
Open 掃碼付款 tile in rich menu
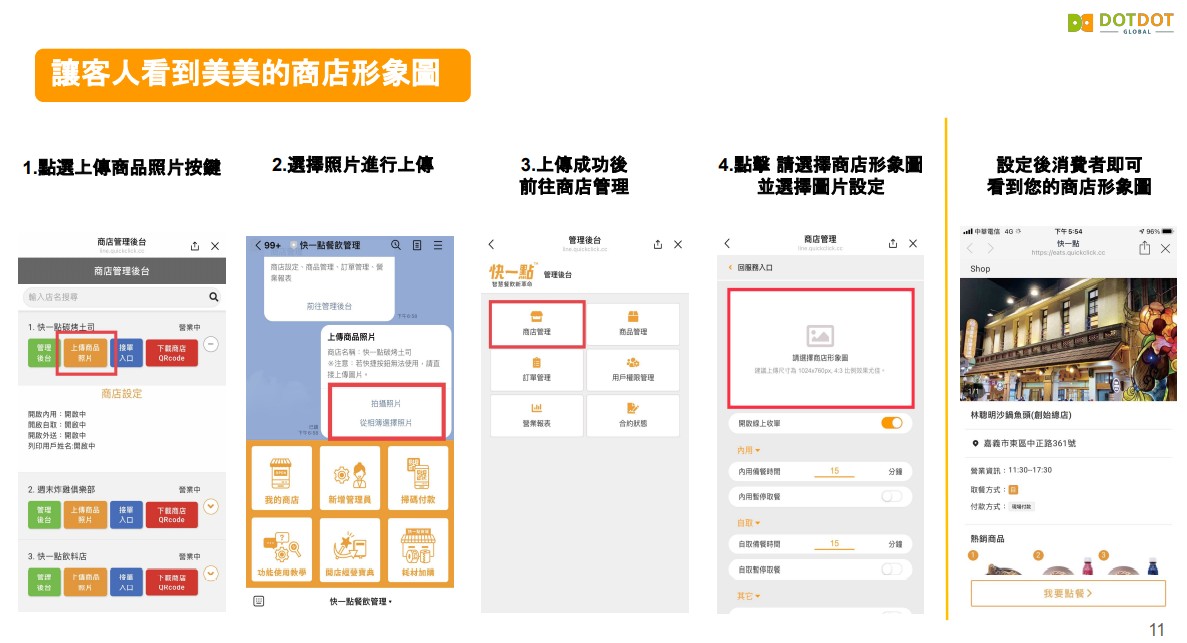pyautogui.click(x=418, y=479)
